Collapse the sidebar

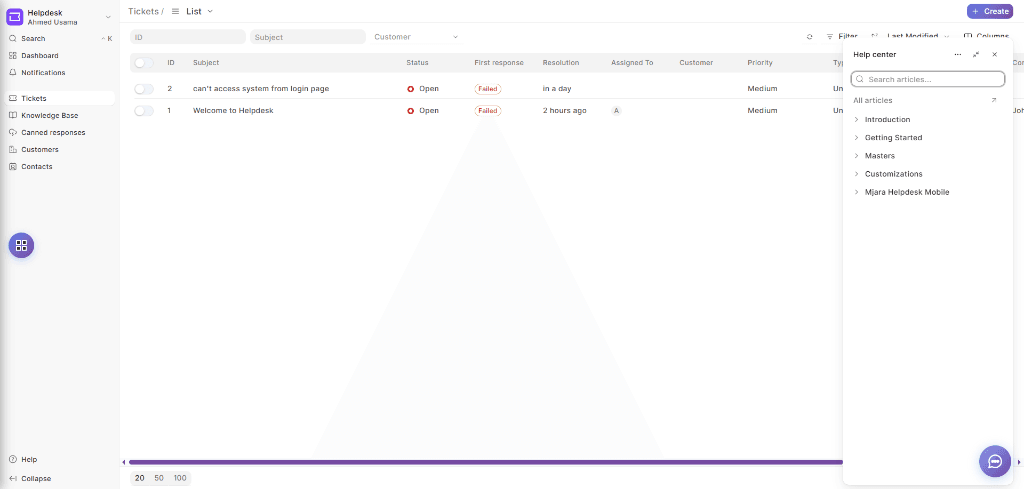tap(30, 479)
